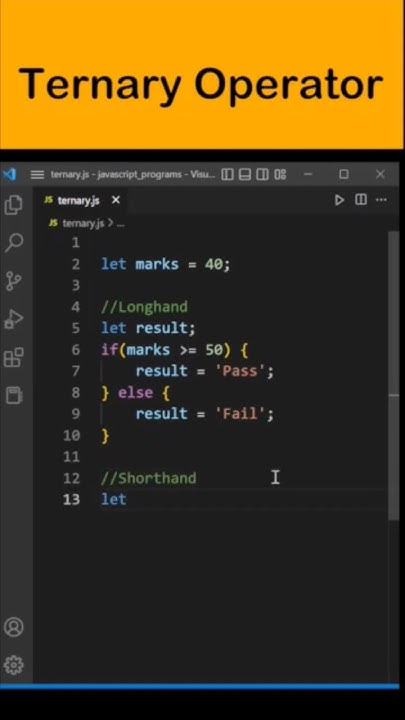Click the '//Shorthand' comment
Image resolution: width=405 pixels, height=720 pixels.
148,478
